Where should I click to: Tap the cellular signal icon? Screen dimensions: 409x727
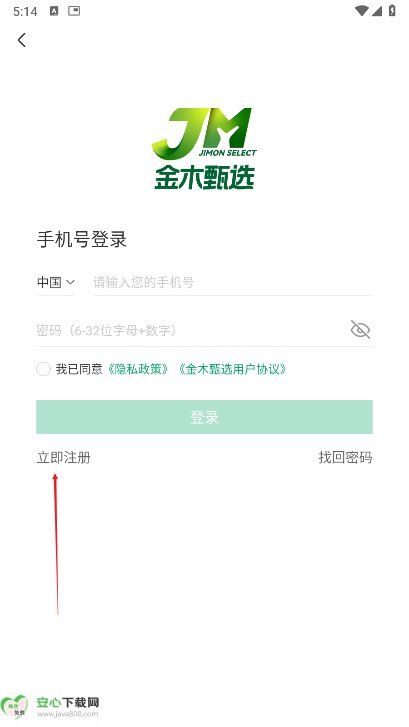pyautogui.click(x=377, y=11)
